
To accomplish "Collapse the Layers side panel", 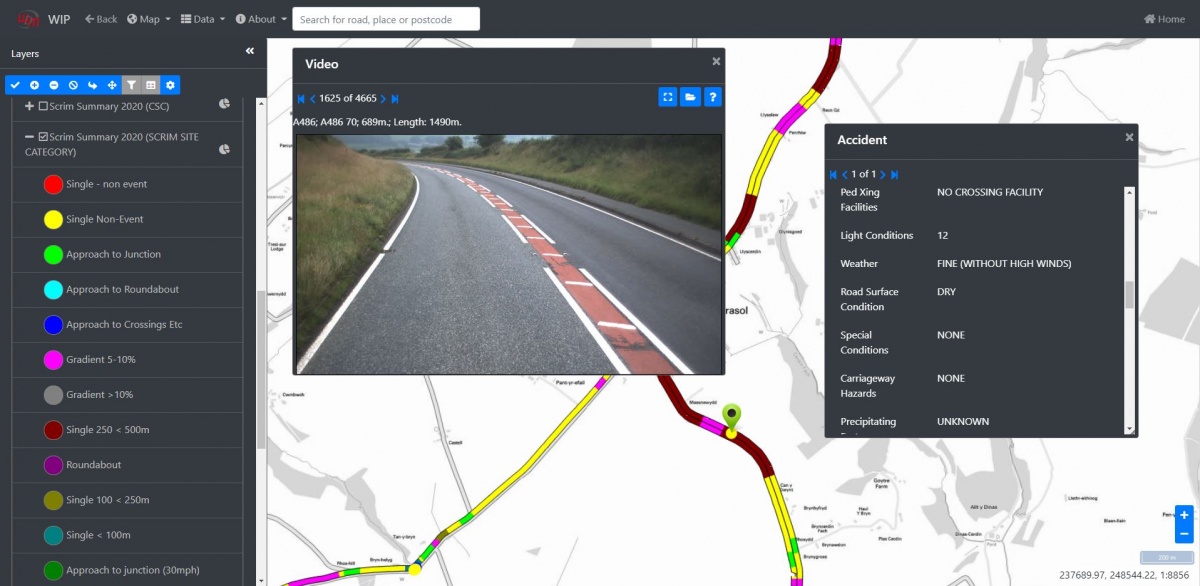I will pos(250,52).
